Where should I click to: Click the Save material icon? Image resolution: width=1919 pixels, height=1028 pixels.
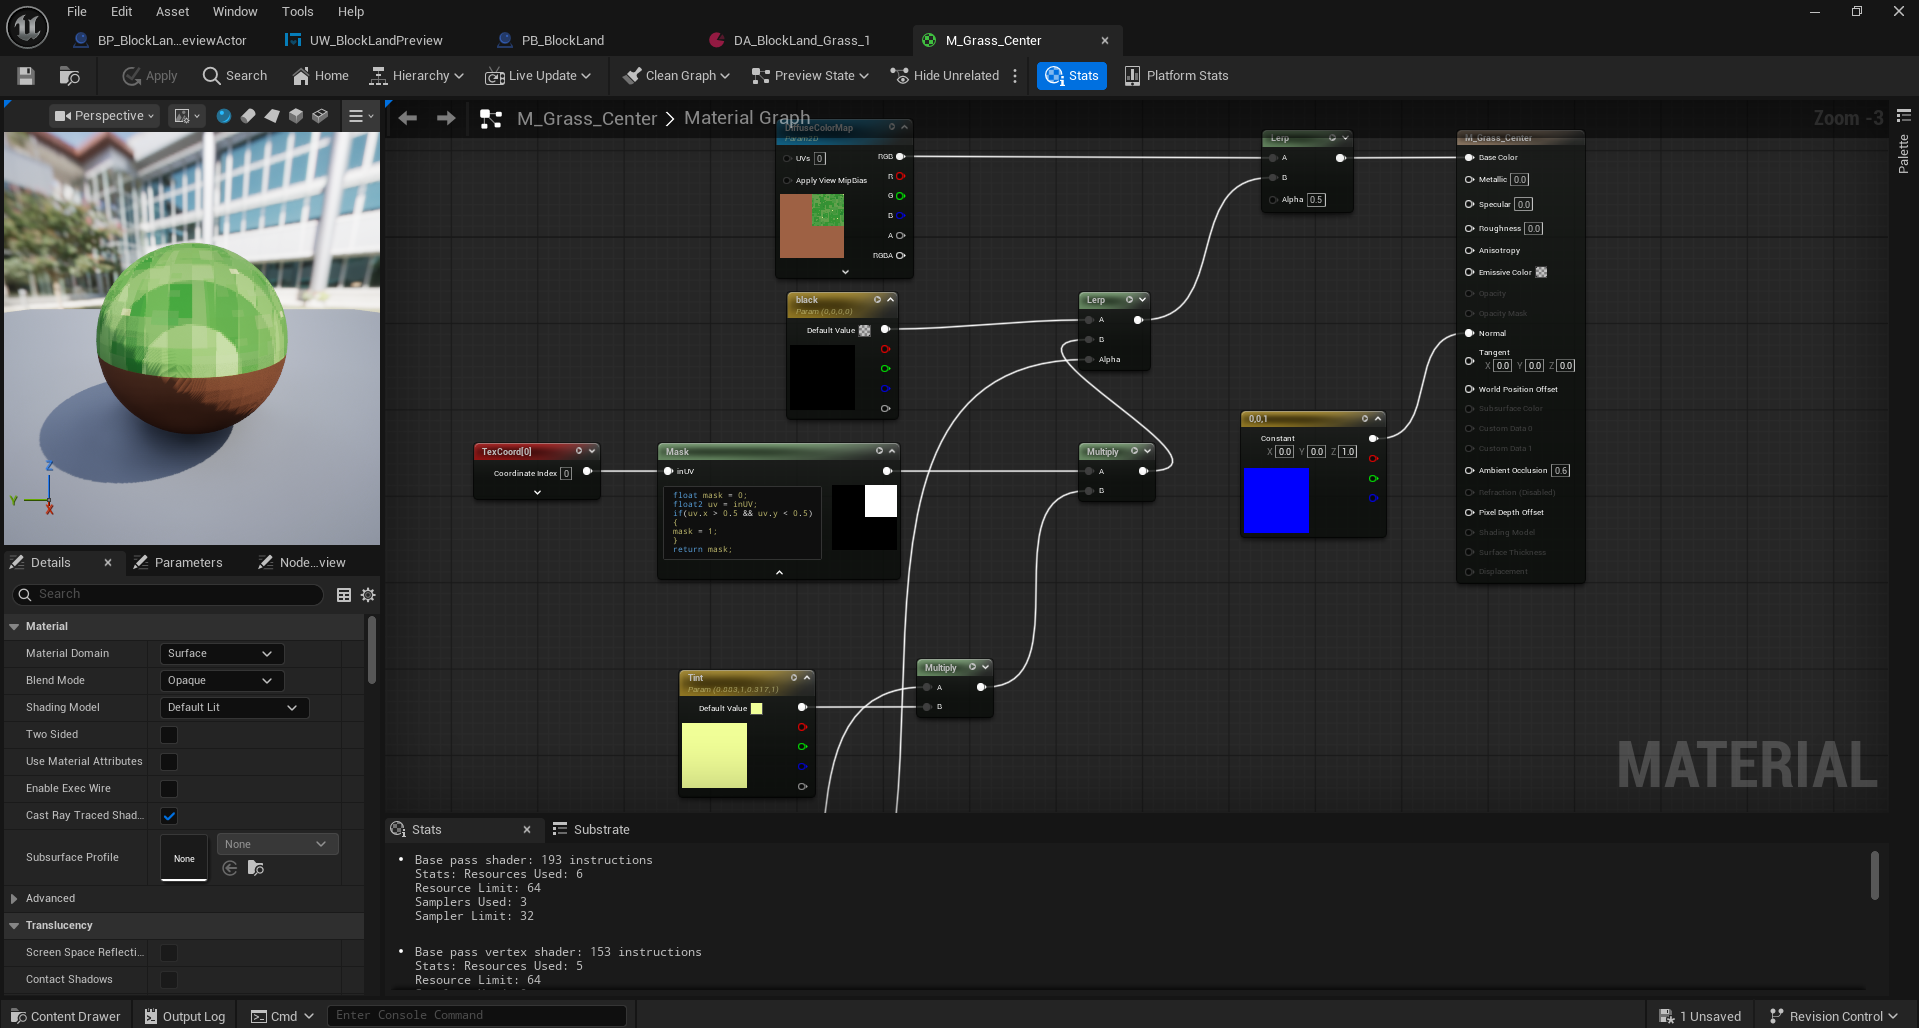click(26, 76)
